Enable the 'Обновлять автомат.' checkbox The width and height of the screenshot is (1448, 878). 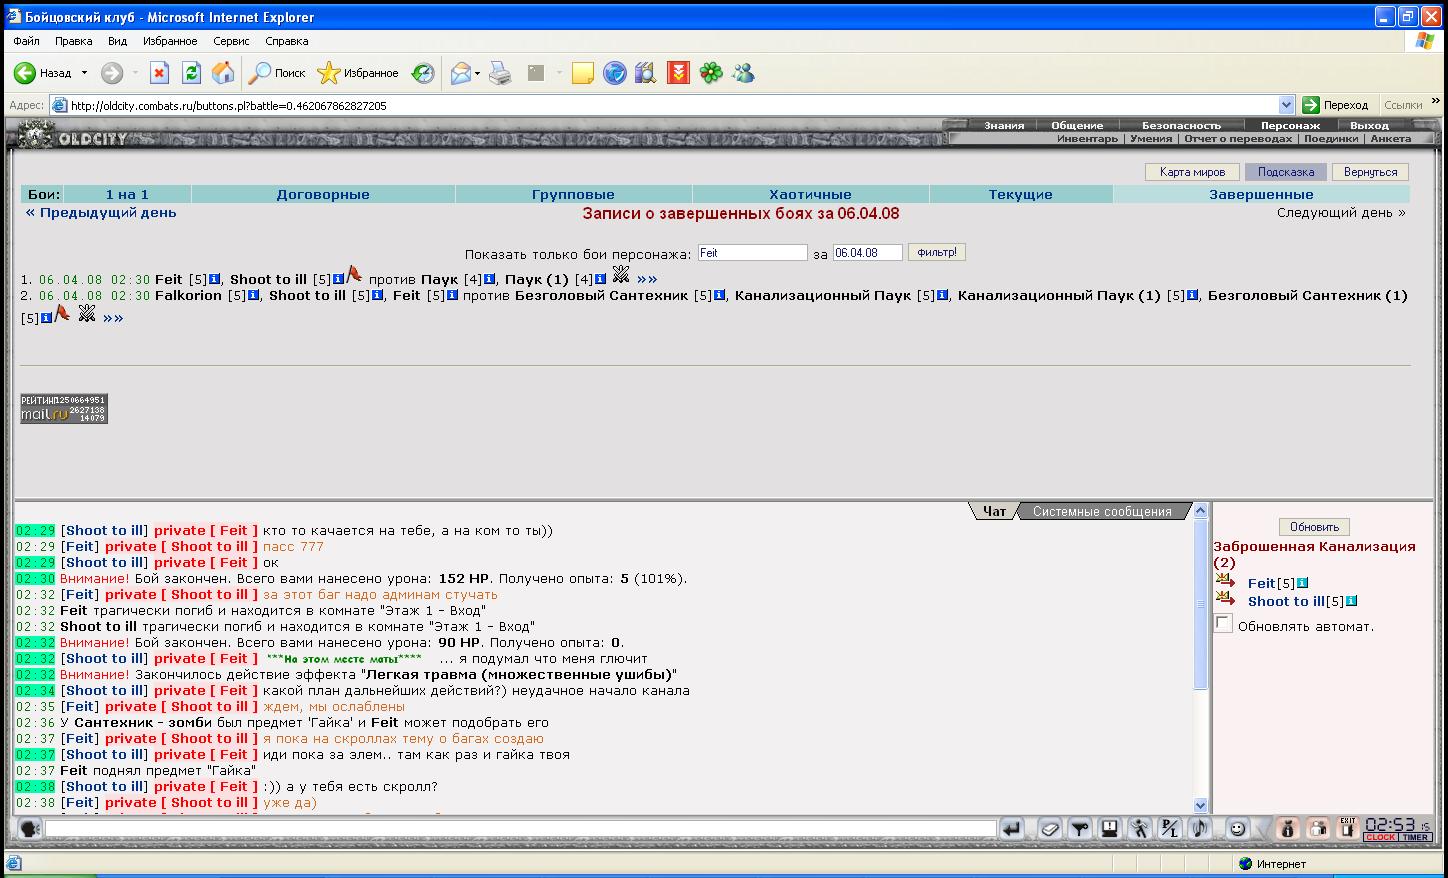click(x=1223, y=624)
